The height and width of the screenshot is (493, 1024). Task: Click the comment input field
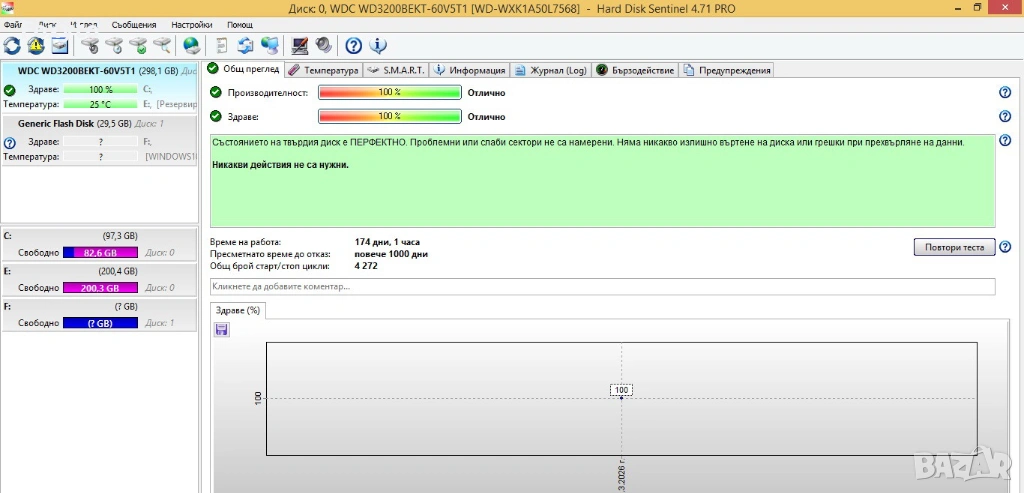click(x=602, y=287)
